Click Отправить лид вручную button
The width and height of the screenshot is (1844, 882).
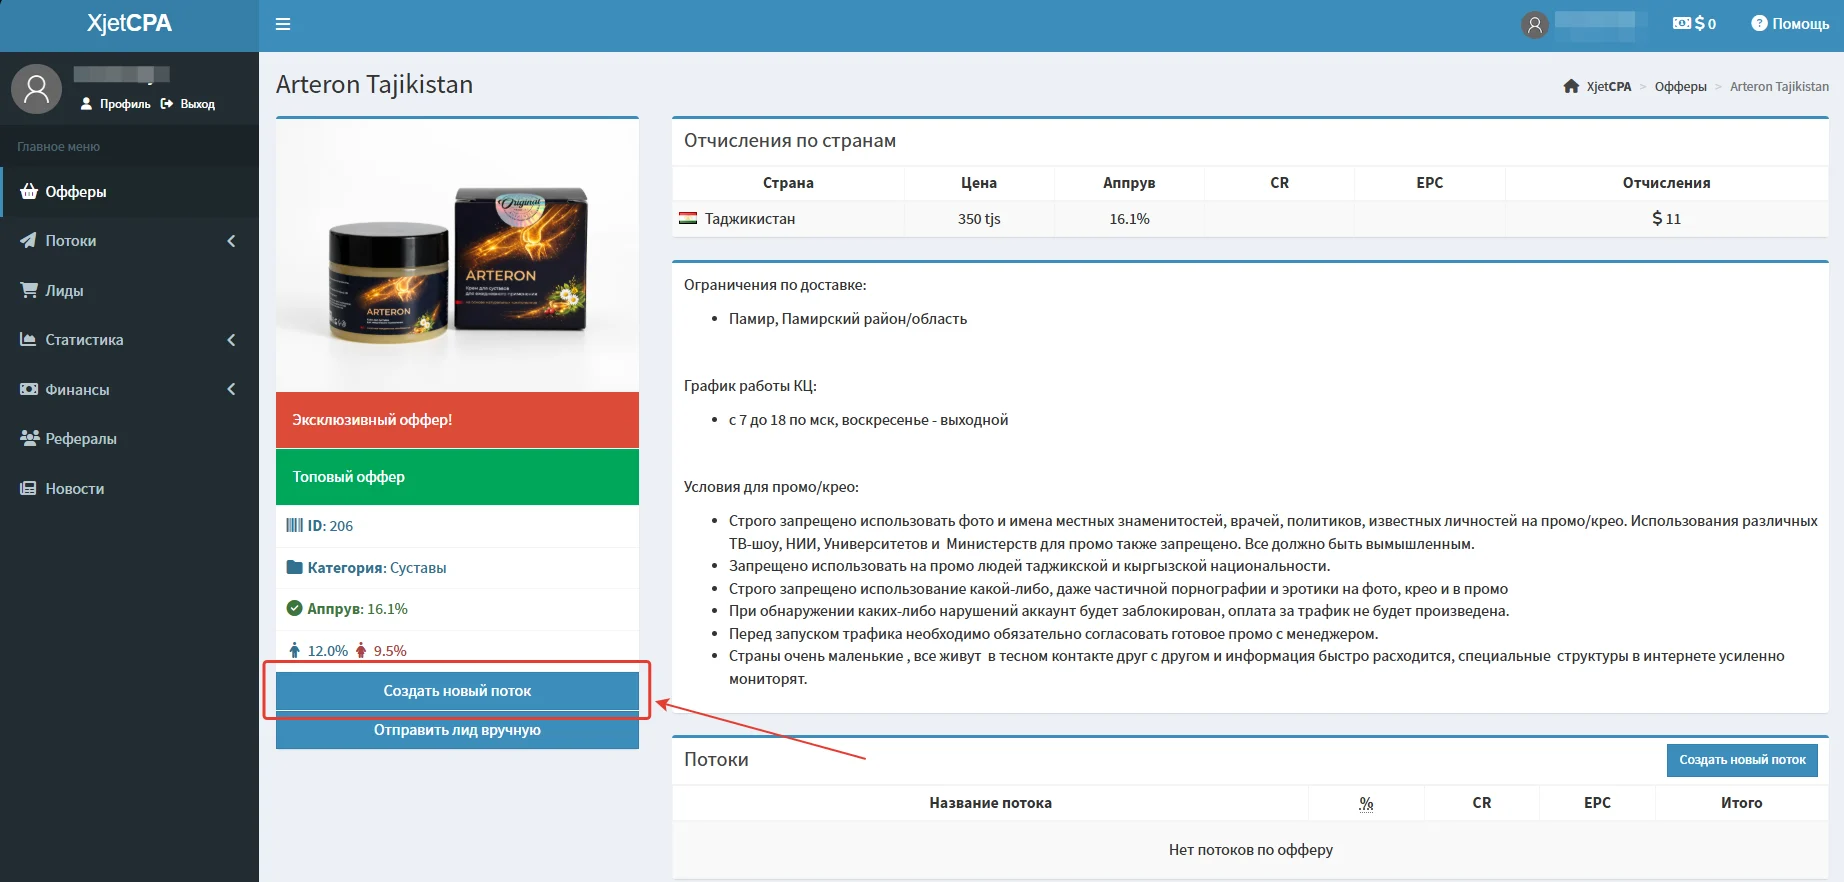457,730
